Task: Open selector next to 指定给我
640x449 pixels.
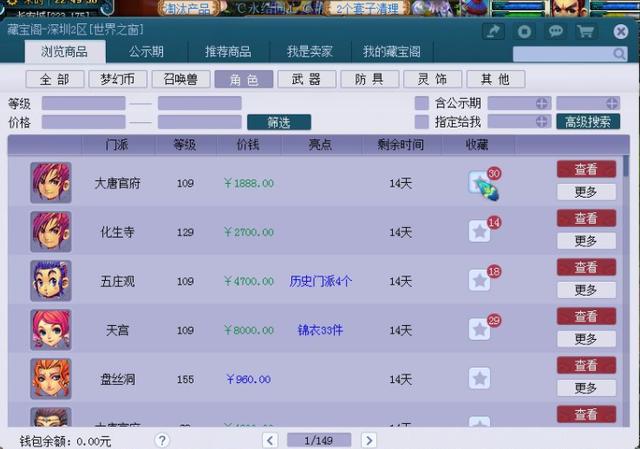Action: coord(519,121)
